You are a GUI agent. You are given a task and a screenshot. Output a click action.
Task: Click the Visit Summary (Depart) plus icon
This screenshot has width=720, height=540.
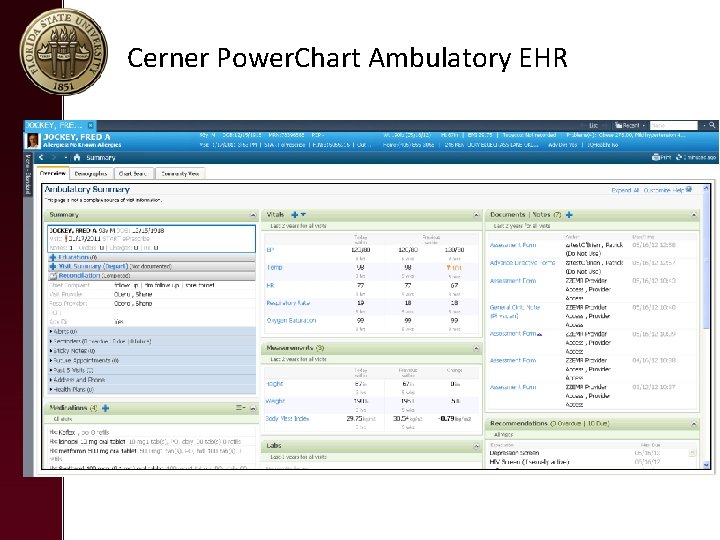pos(53,266)
